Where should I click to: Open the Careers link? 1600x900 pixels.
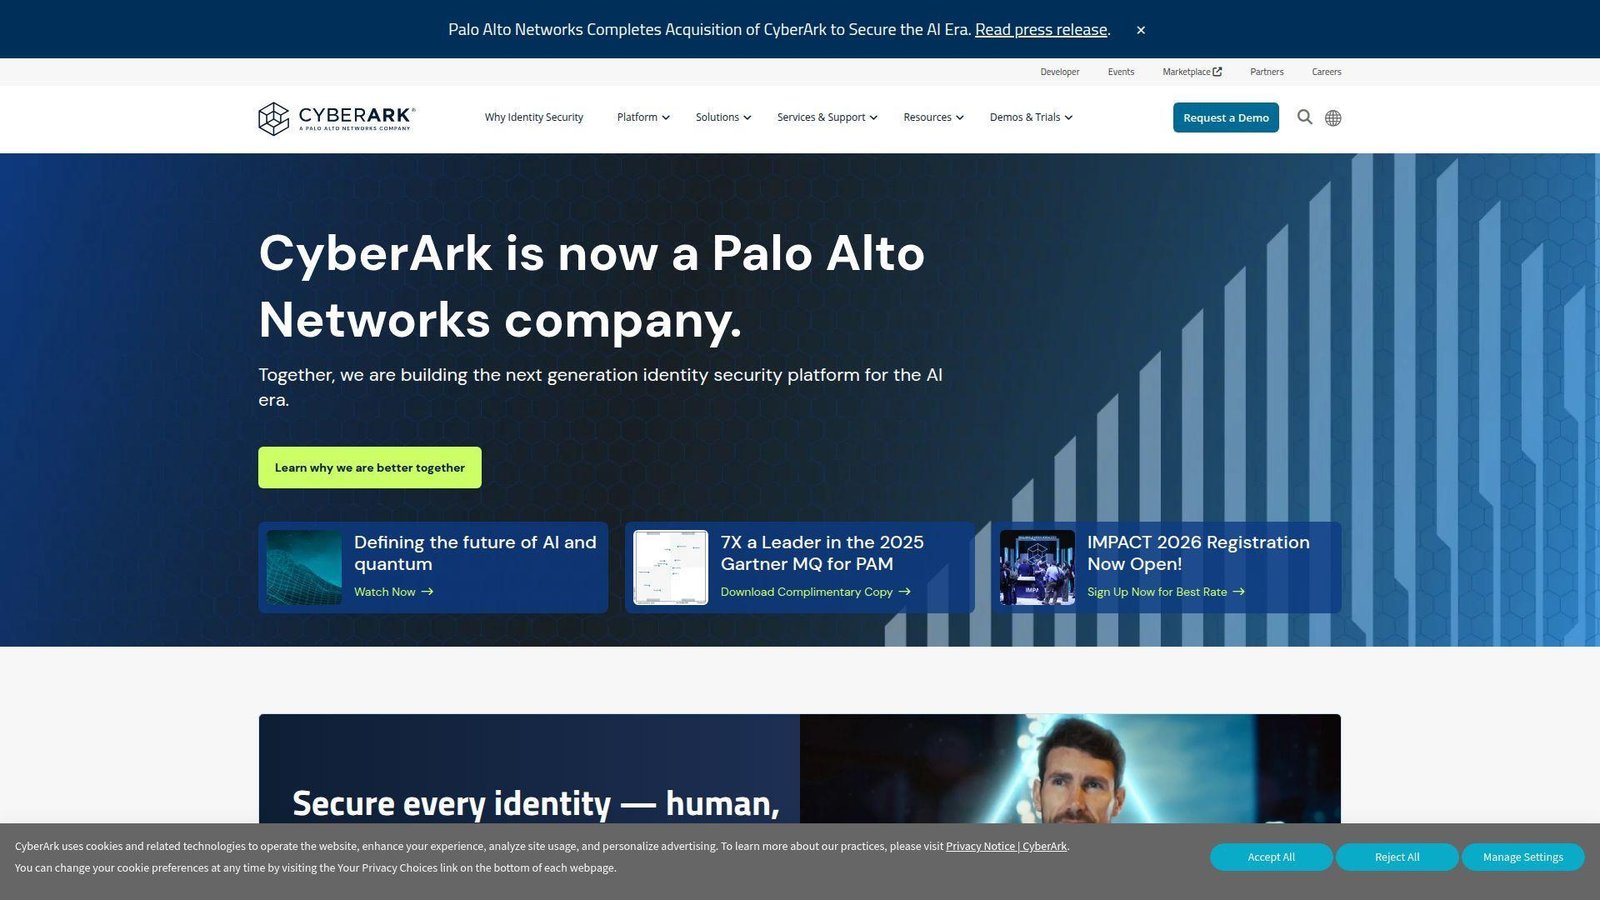coord(1326,72)
